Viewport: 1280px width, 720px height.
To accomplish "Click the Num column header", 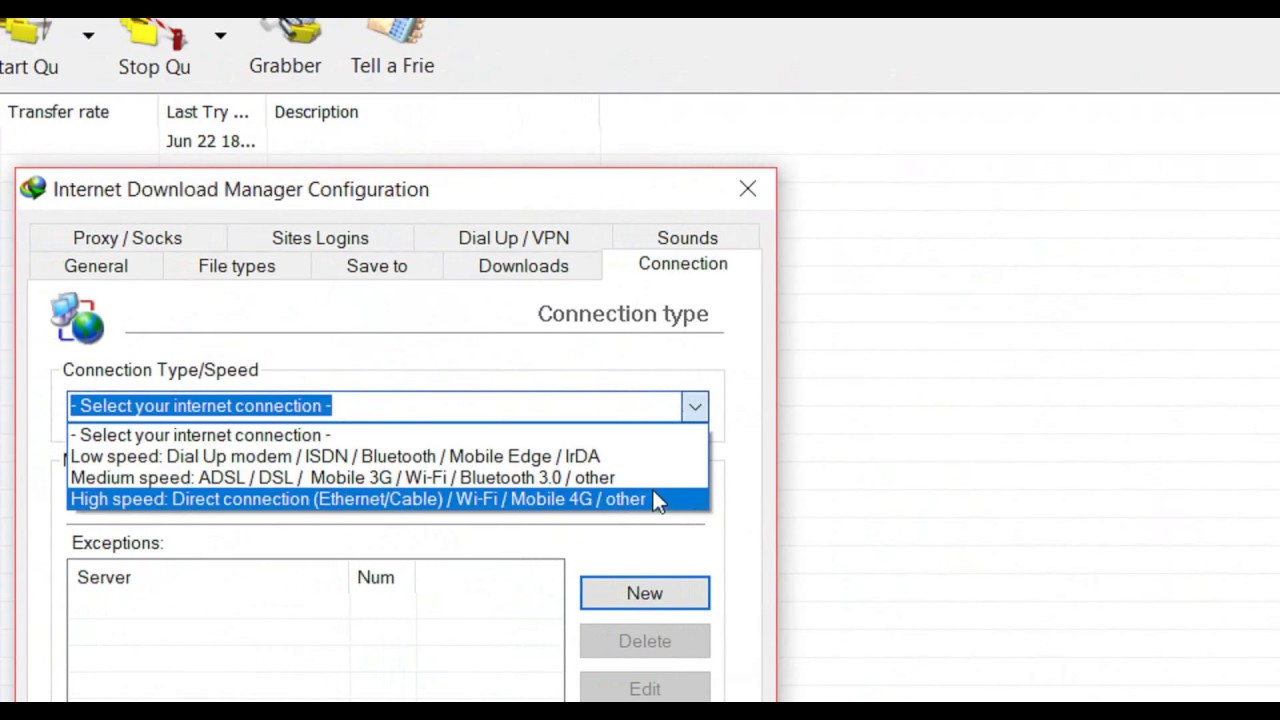I will click(381, 577).
